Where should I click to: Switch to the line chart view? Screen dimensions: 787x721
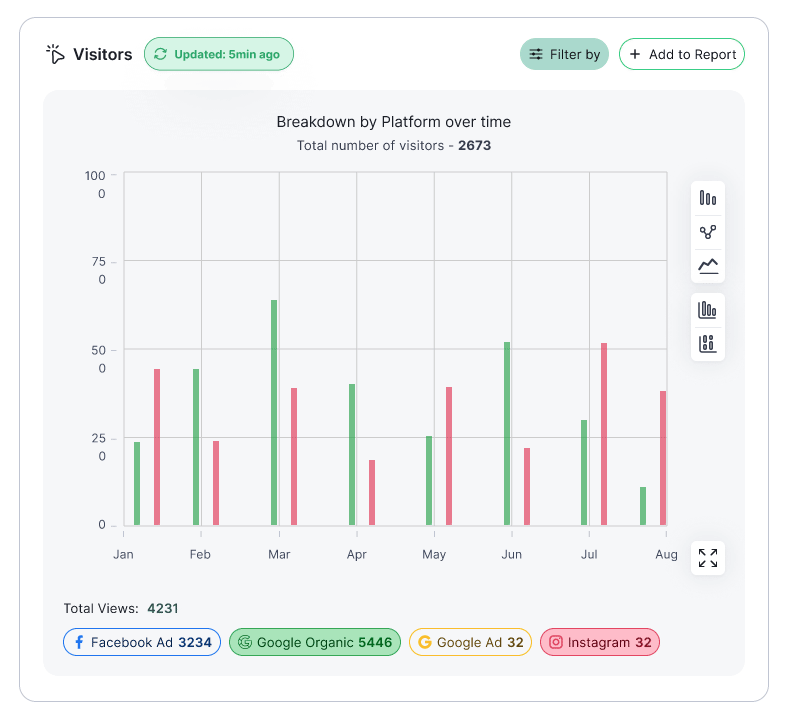(x=708, y=266)
